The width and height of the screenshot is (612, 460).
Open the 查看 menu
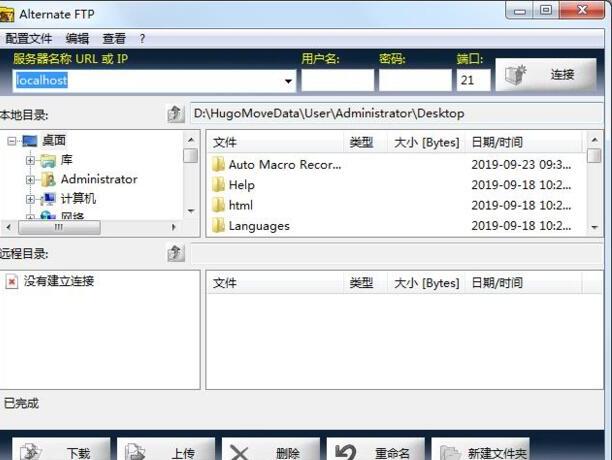tap(114, 39)
